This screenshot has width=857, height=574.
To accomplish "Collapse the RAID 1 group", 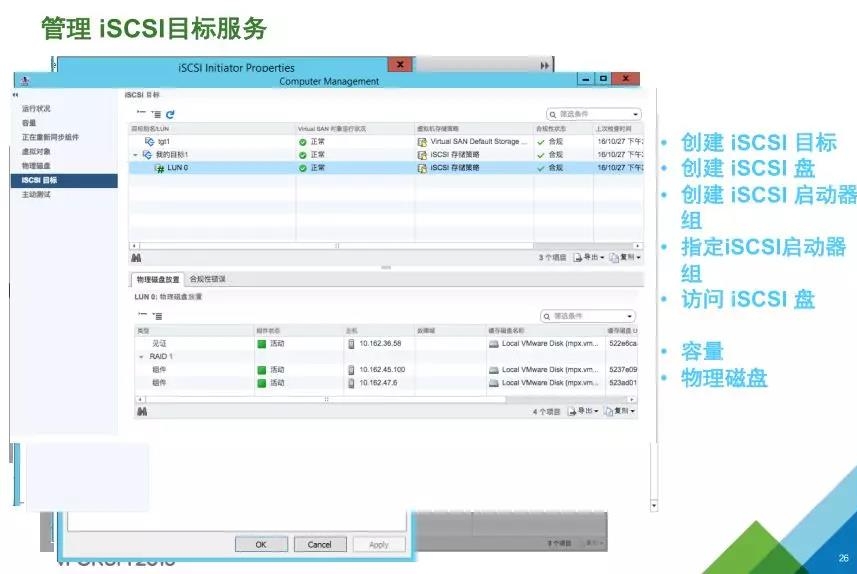I will pyautogui.click(x=141, y=356).
